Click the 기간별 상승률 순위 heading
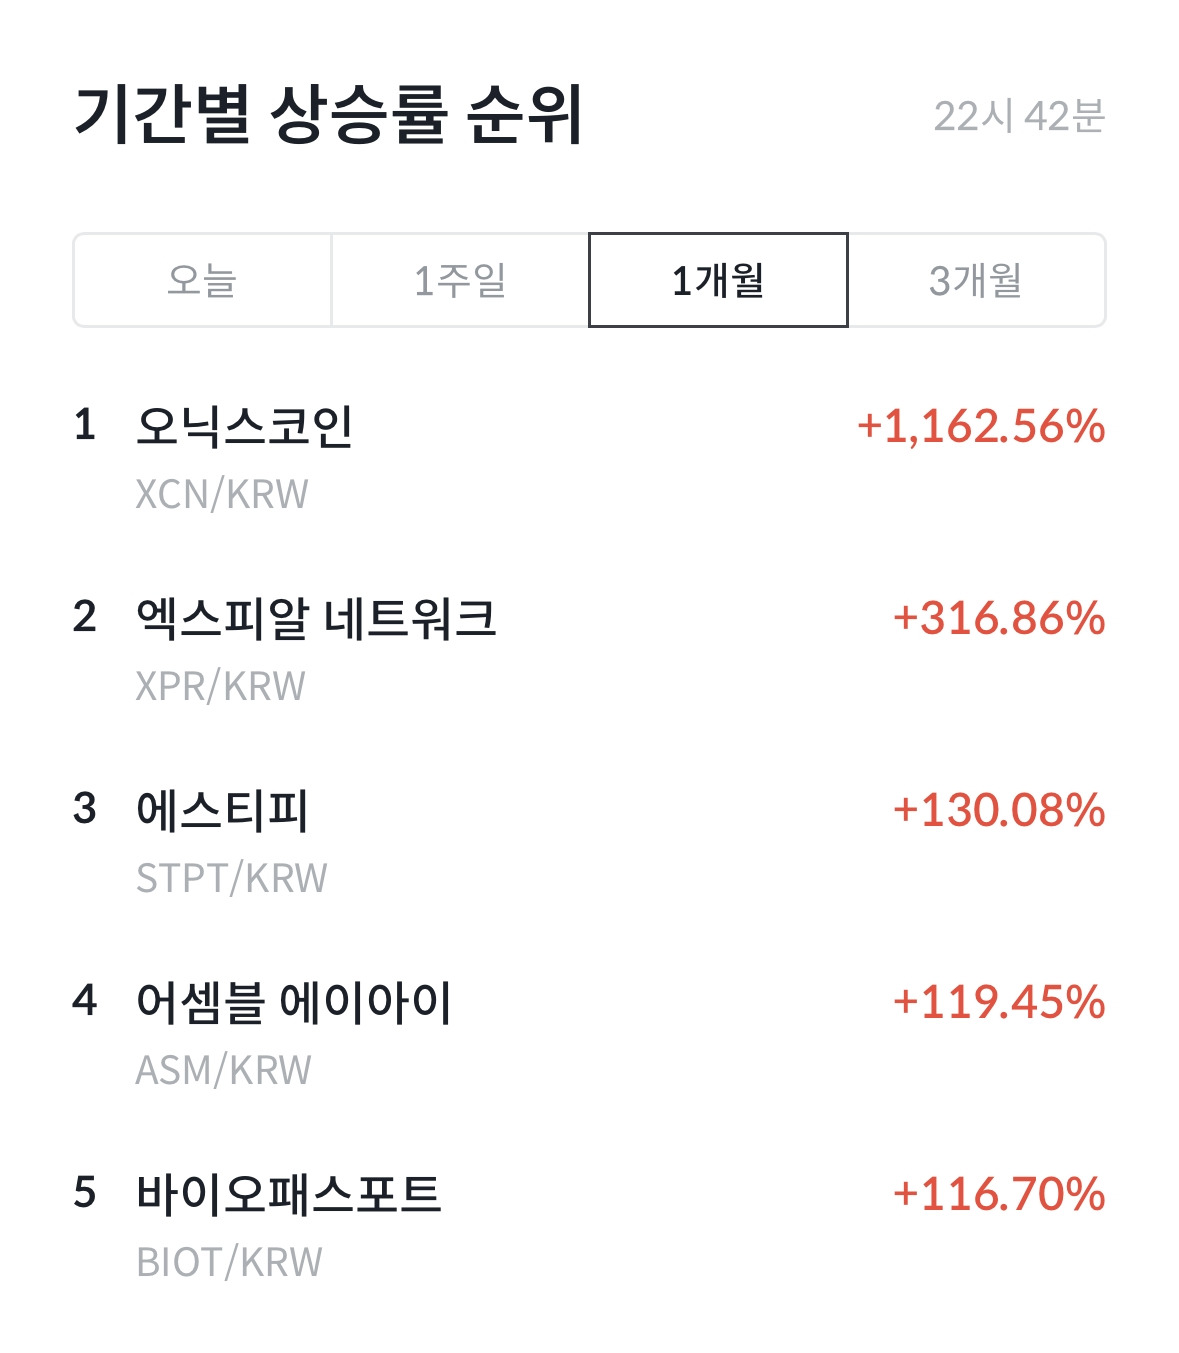Viewport: 1179px width, 1353px height. [329, 115]
